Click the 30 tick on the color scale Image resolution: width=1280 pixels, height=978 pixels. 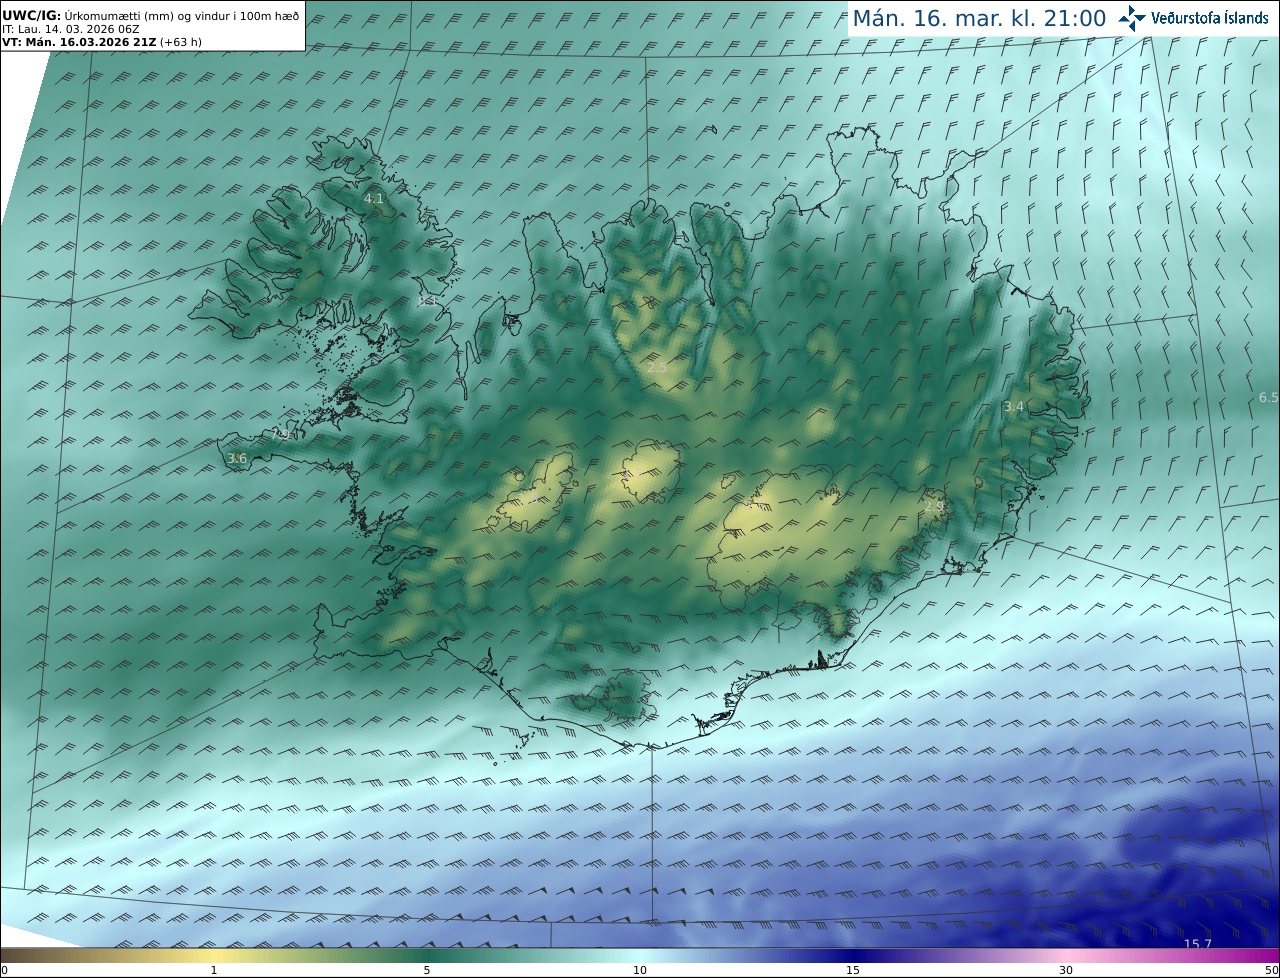click(x=1066, y=970)
